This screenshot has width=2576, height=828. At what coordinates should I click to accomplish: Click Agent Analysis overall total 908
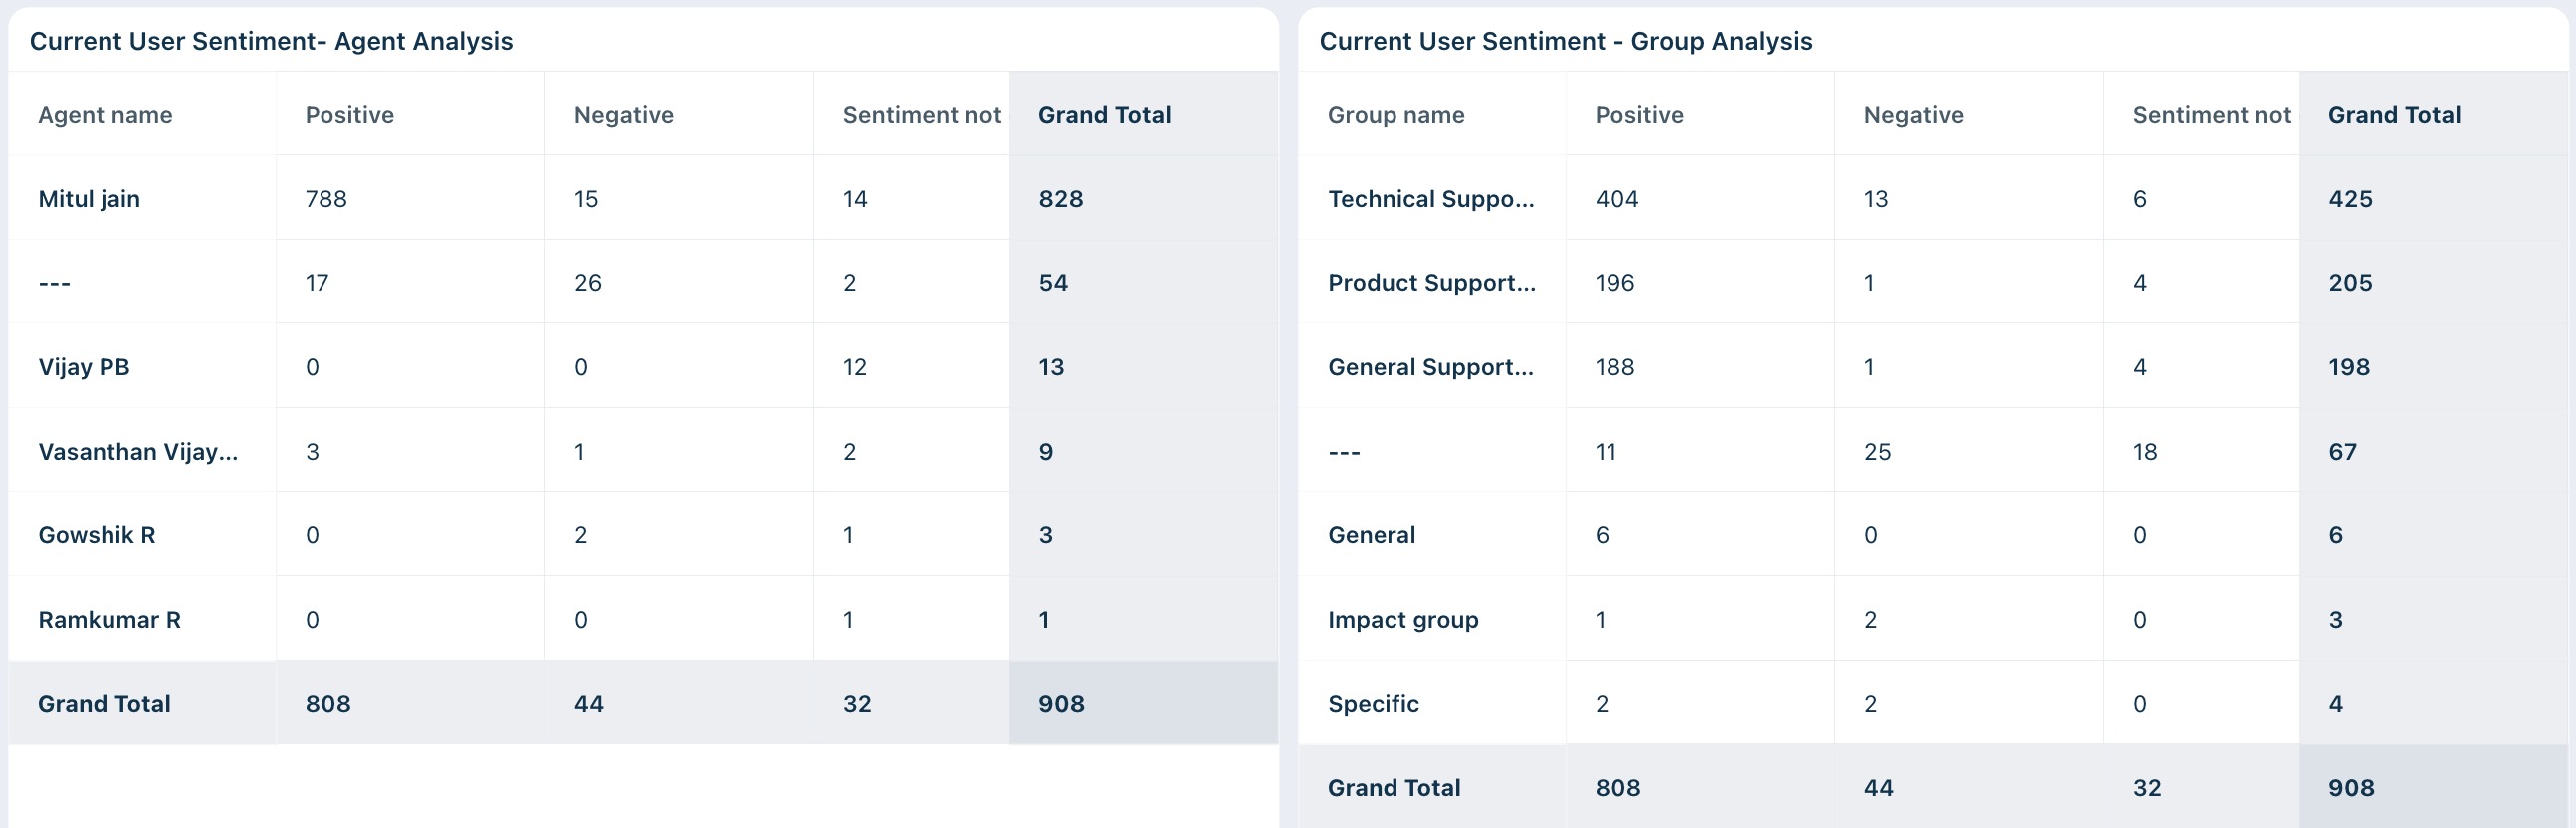click(1061, 703)
